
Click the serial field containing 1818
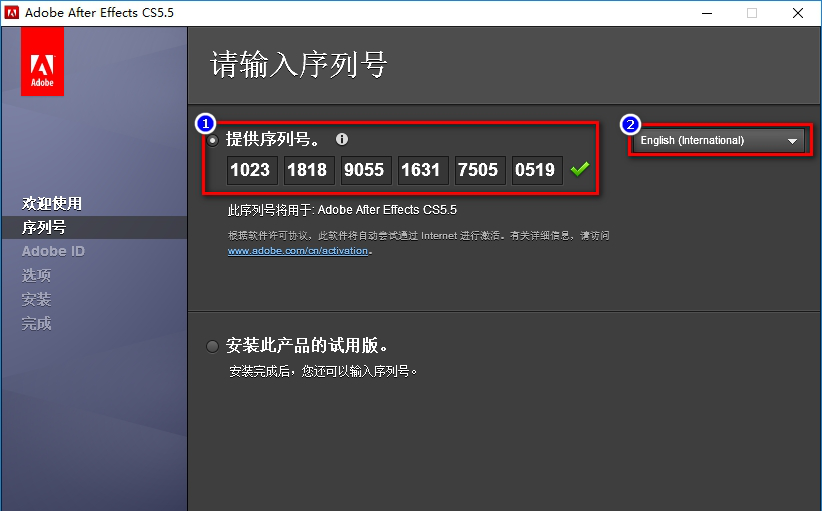click(309, 170)
